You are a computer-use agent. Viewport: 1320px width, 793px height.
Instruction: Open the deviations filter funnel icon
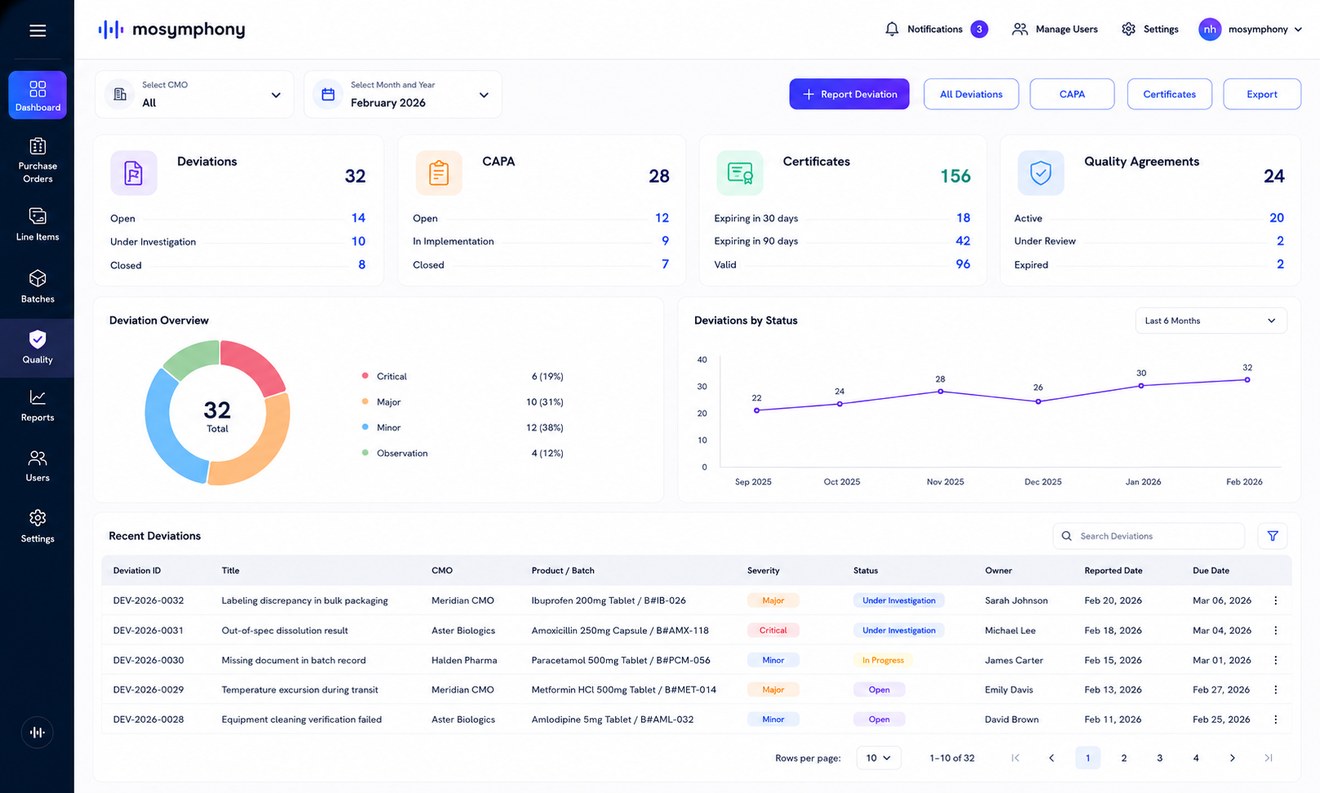pyautogui.click(x=1272, y=536)
